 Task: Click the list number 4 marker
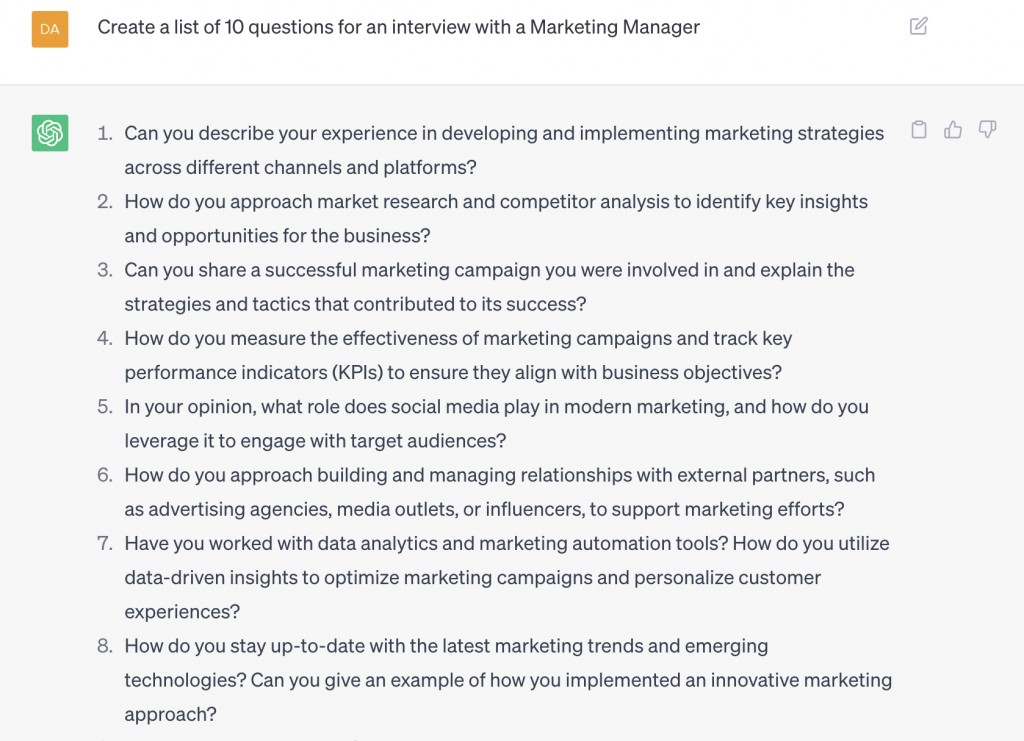[x=104, y=338]
